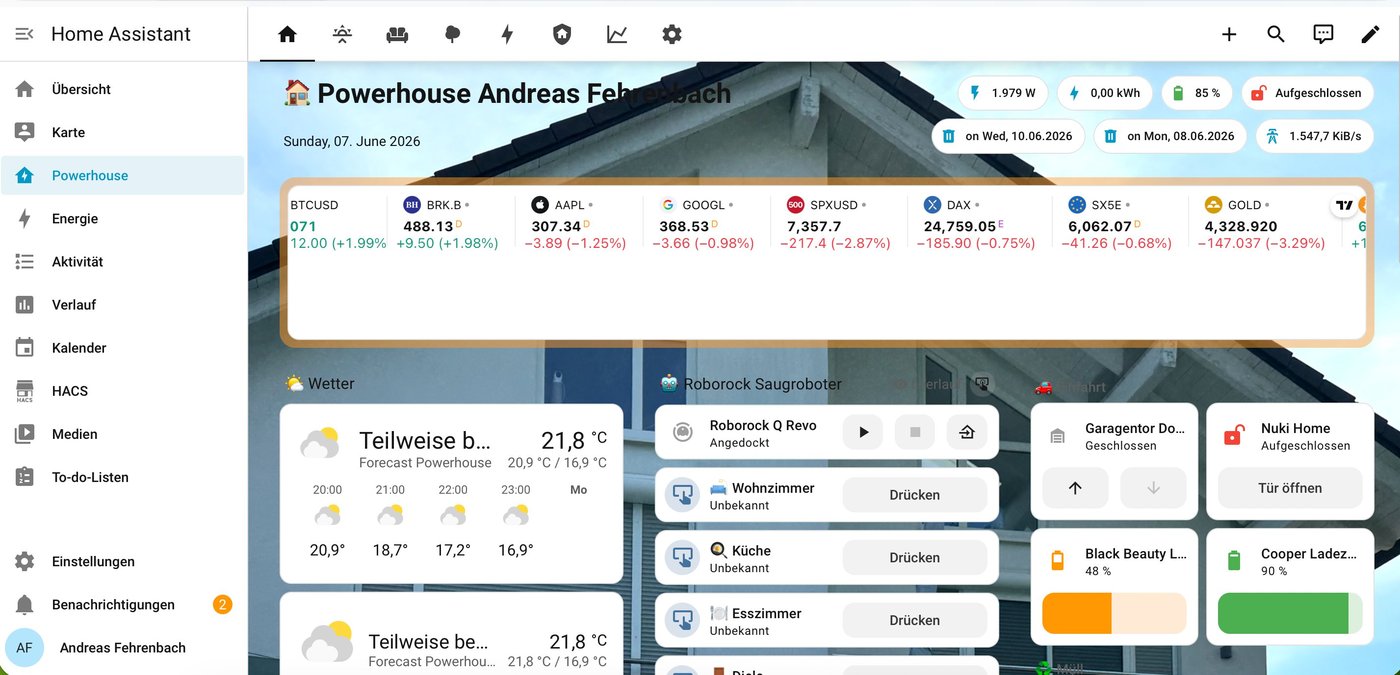The height and width of the screenshot is (675, 1400).
Task: Click the 0,00 kWh energy chip
Action: (x=1104, y=93)
